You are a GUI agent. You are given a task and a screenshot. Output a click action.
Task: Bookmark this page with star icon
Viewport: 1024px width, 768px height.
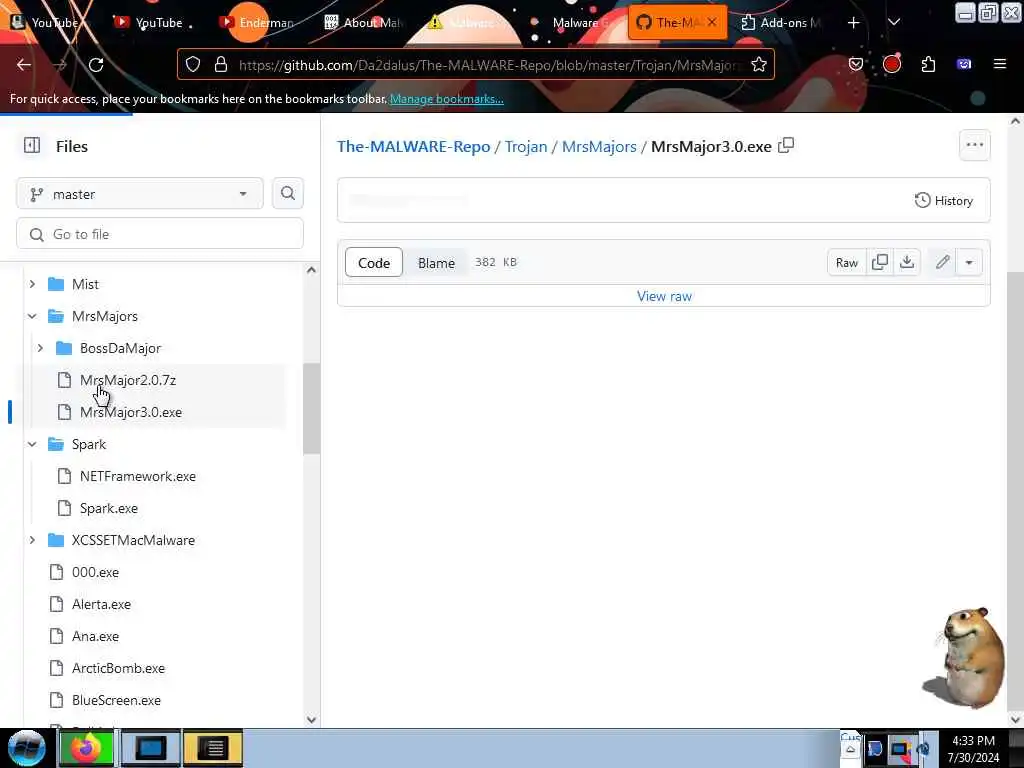[x=758, y=65]
